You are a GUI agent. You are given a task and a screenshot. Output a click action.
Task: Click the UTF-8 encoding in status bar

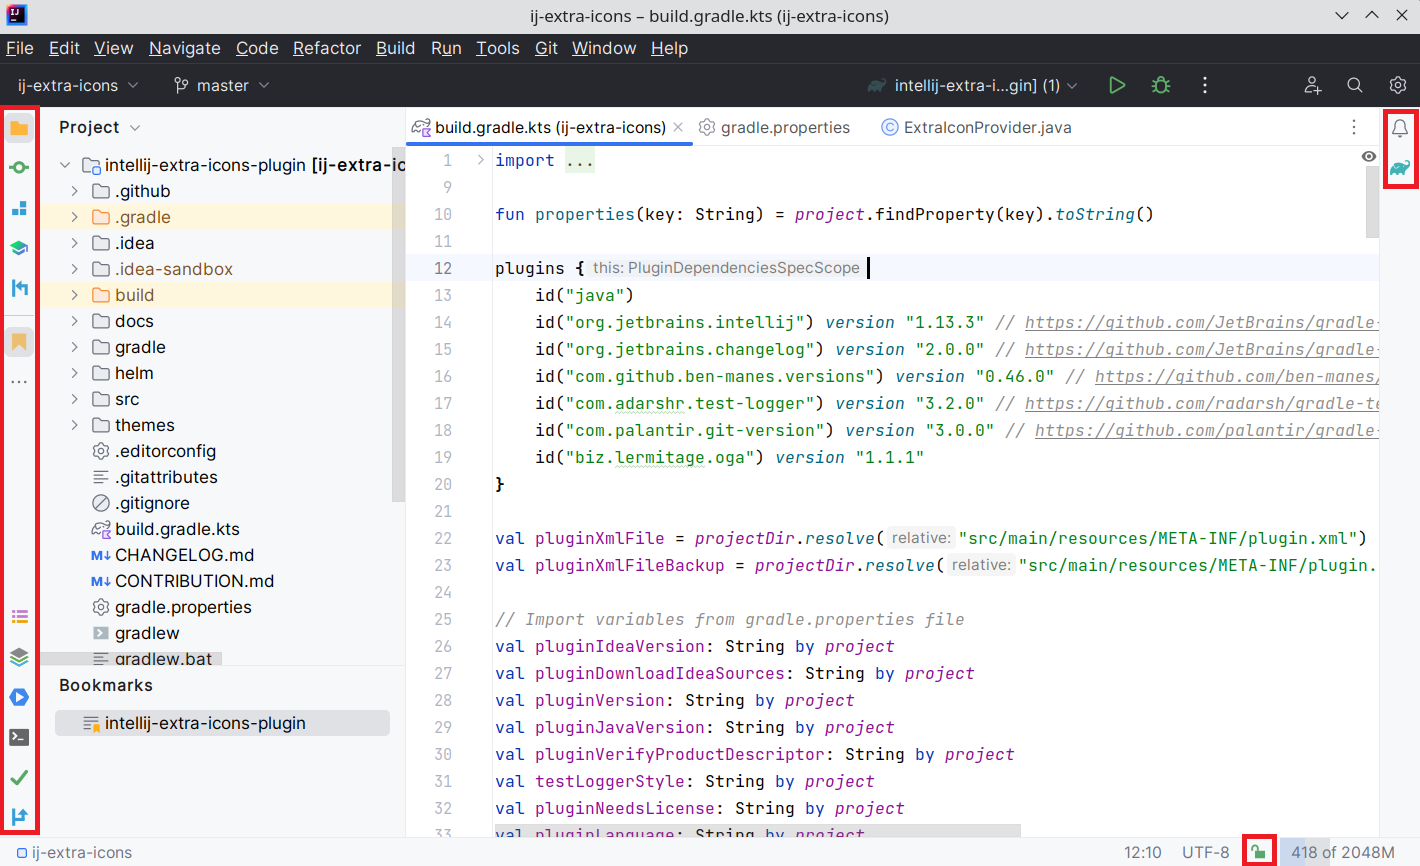(1206, 852)
